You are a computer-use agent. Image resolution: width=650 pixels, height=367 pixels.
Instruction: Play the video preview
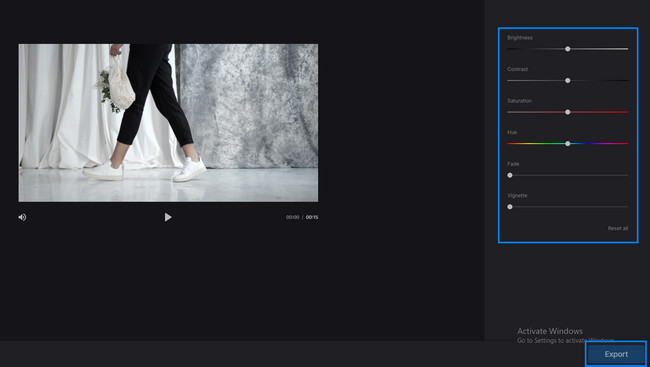[x=168, y=217]
